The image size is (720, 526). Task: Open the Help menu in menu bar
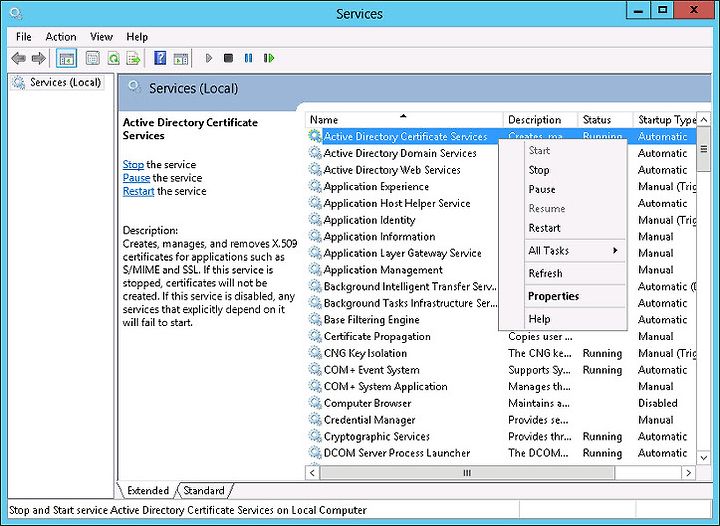tap(137, 37)
